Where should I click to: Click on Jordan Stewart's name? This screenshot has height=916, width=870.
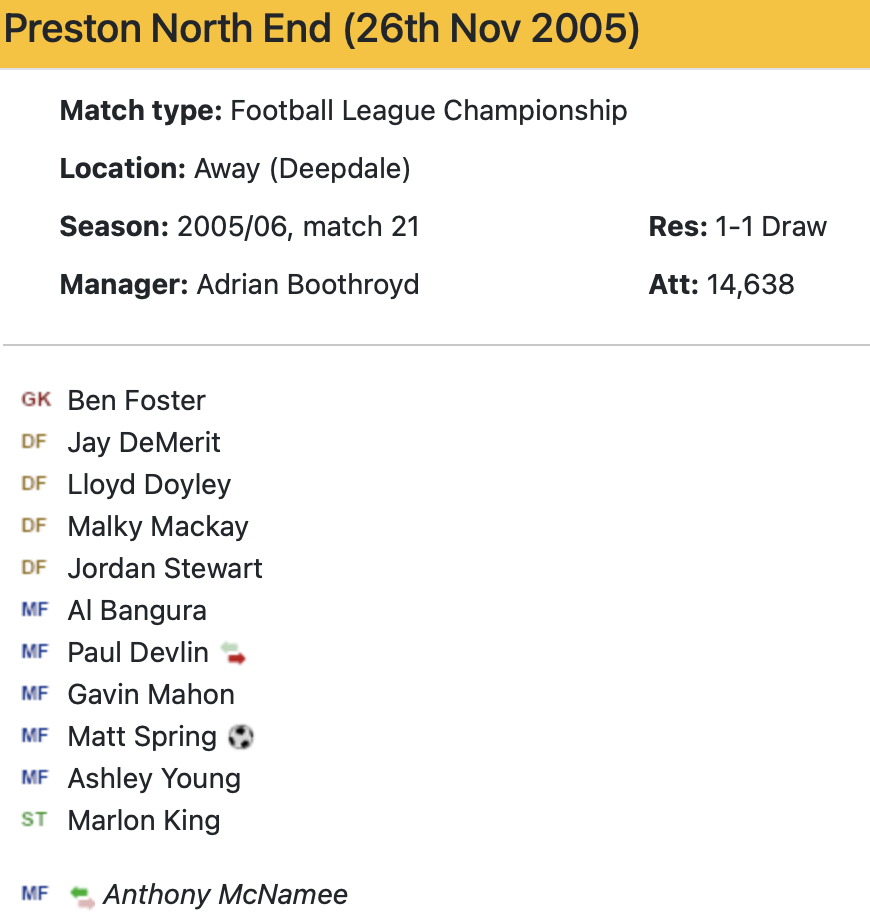tap(165, 568)
